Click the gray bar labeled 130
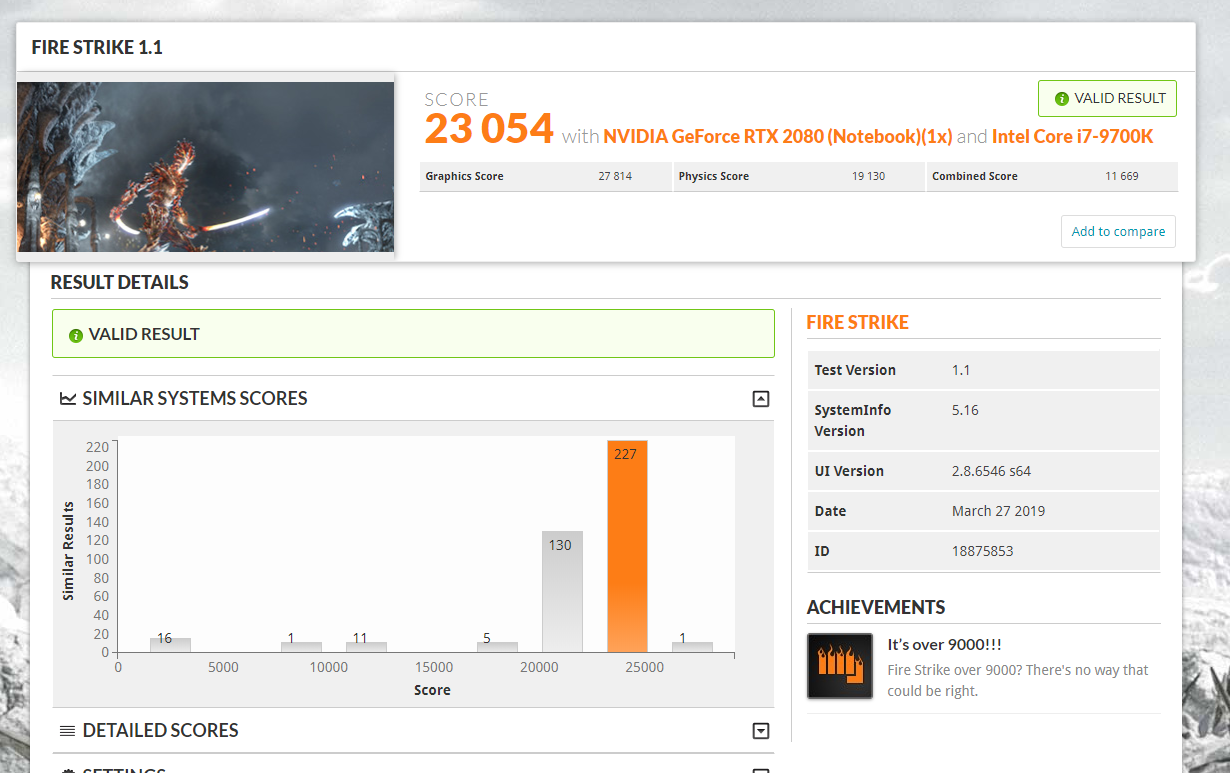1230x773 pixels. coord(562,592)
